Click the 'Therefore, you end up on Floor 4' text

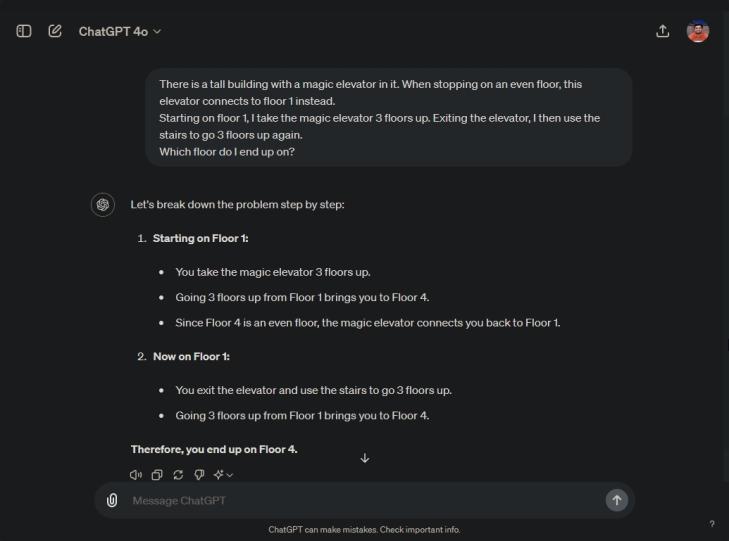pyautogui.click(x=214, y=449)
